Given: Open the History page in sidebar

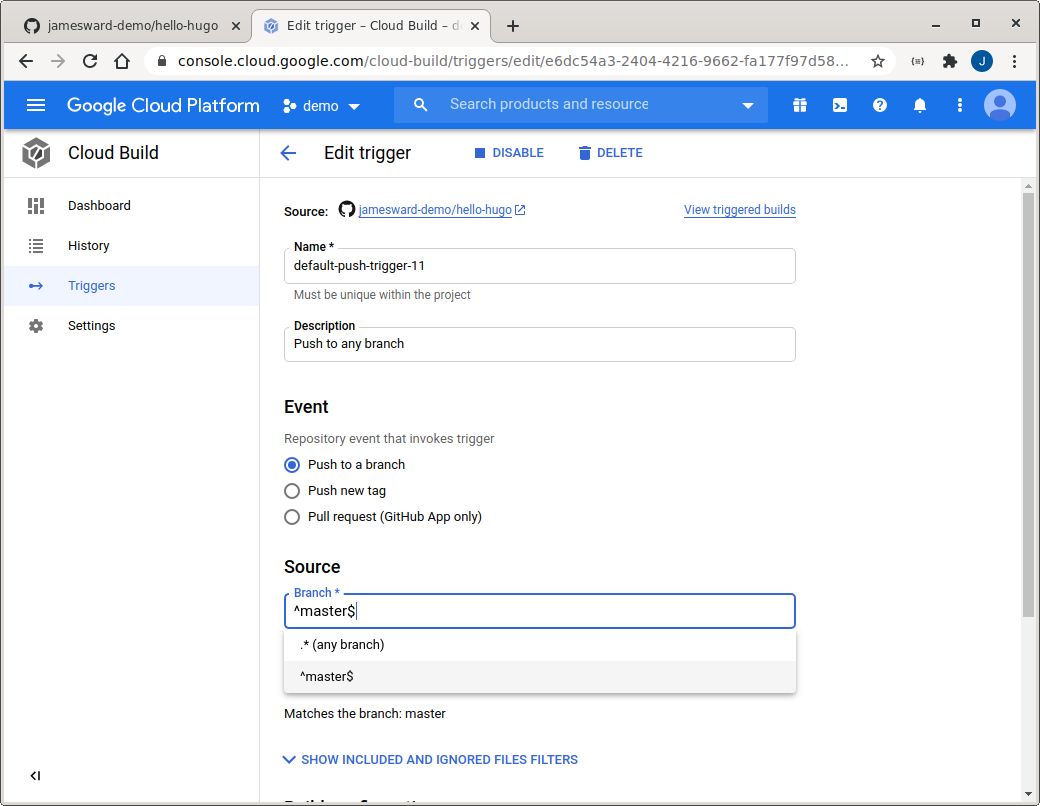Looking at the screenshot, I should click(x=89, y=246).
